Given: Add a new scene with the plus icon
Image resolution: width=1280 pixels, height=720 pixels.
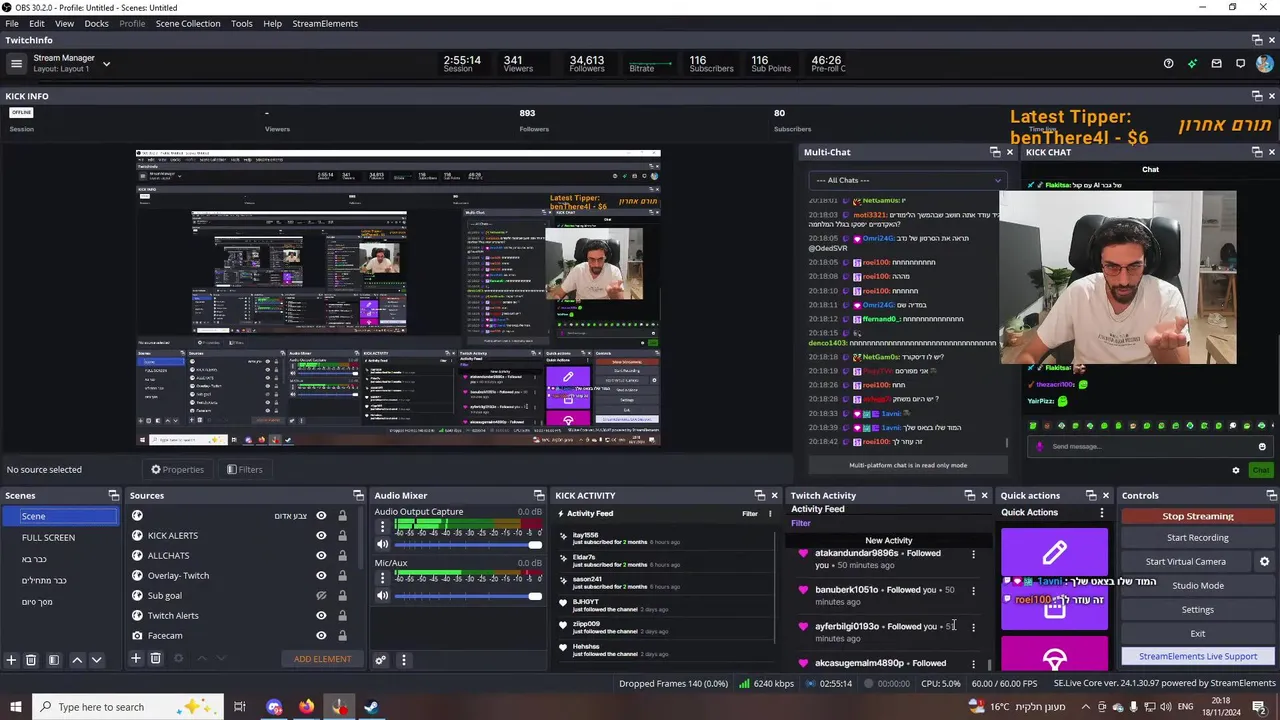Looking at the screenshot, I should pyautogui.click(x=11, y=660).
